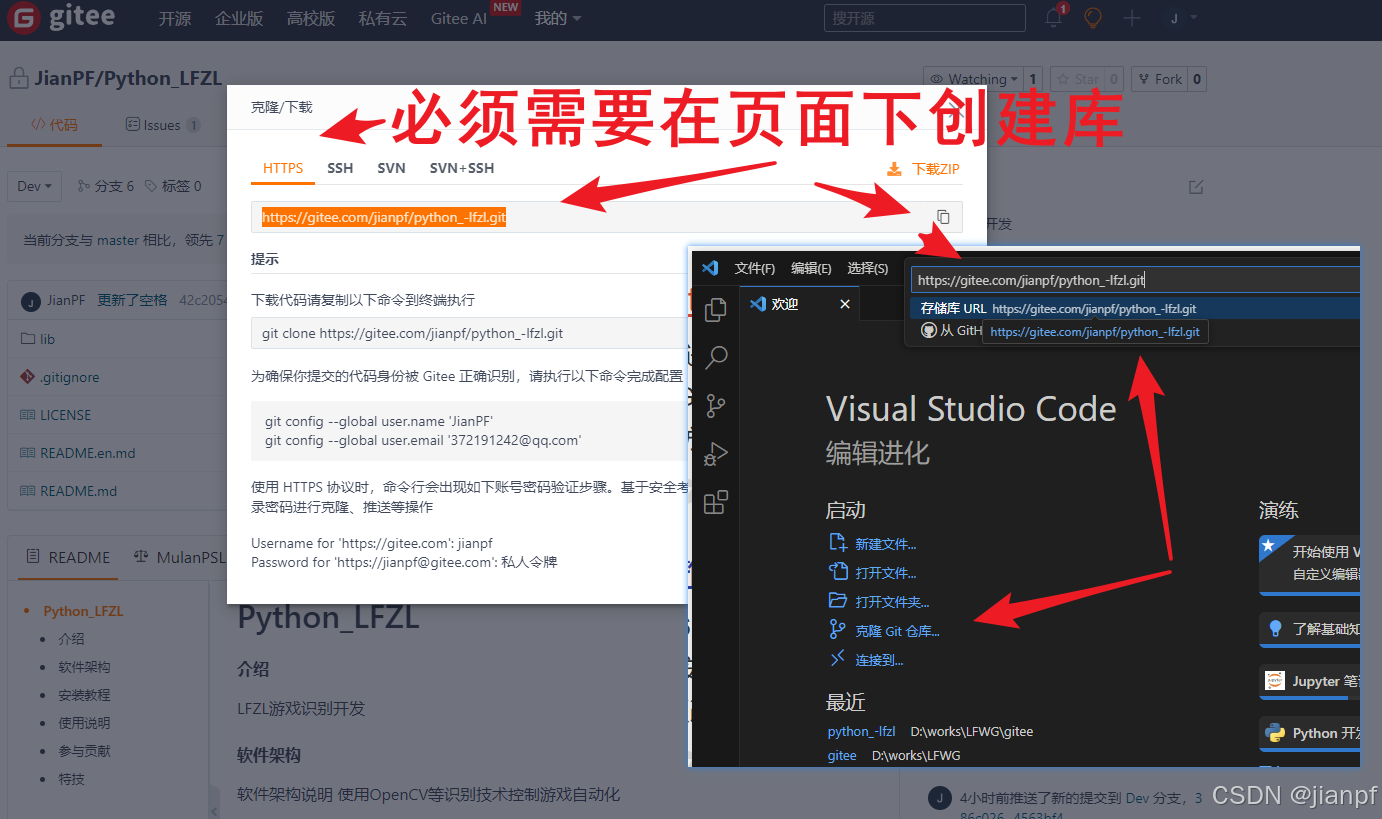Open VS Code Source Control icon
The image size is (1382, 819).
pyautogui.click(x=716, y=405)
